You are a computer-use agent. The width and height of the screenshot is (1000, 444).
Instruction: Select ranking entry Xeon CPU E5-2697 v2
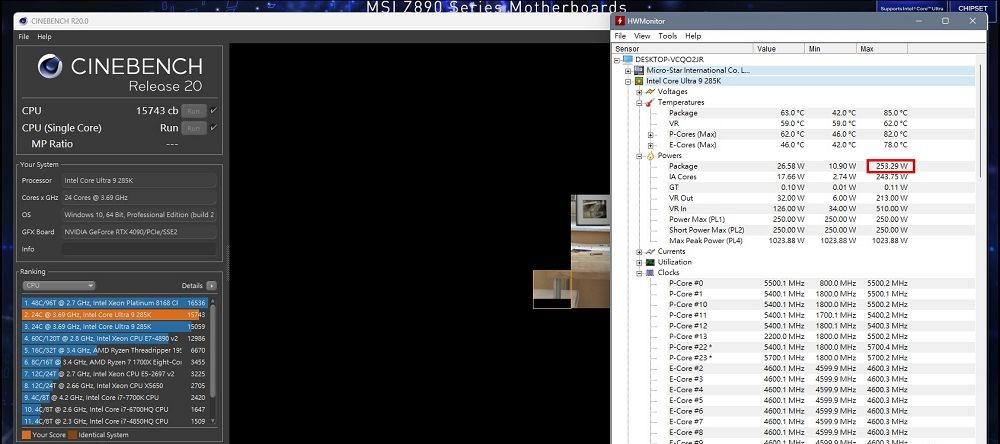click(x=114, y=374)
